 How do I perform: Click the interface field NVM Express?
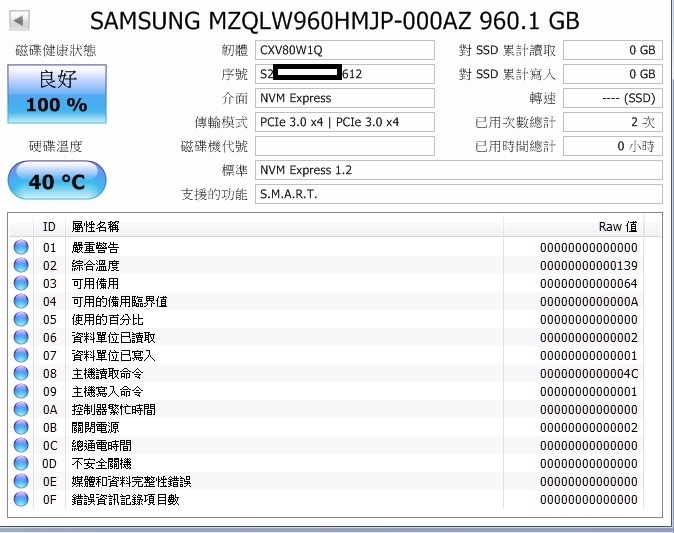pos(345,98)
